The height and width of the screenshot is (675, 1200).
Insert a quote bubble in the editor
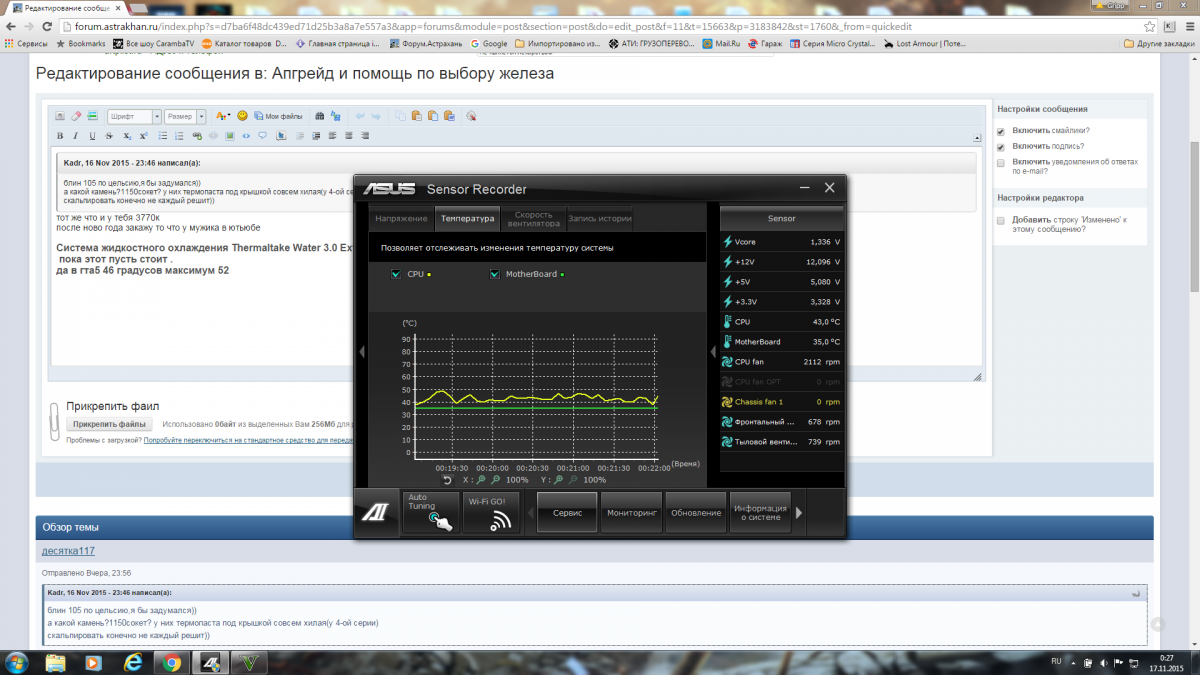tap(262, 135)
